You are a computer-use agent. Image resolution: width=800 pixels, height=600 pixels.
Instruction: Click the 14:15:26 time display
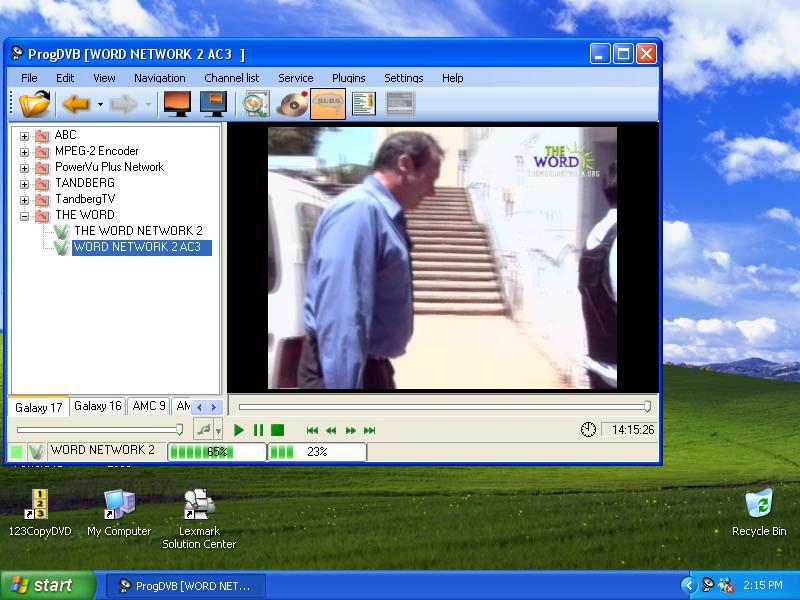click(633, 430)
